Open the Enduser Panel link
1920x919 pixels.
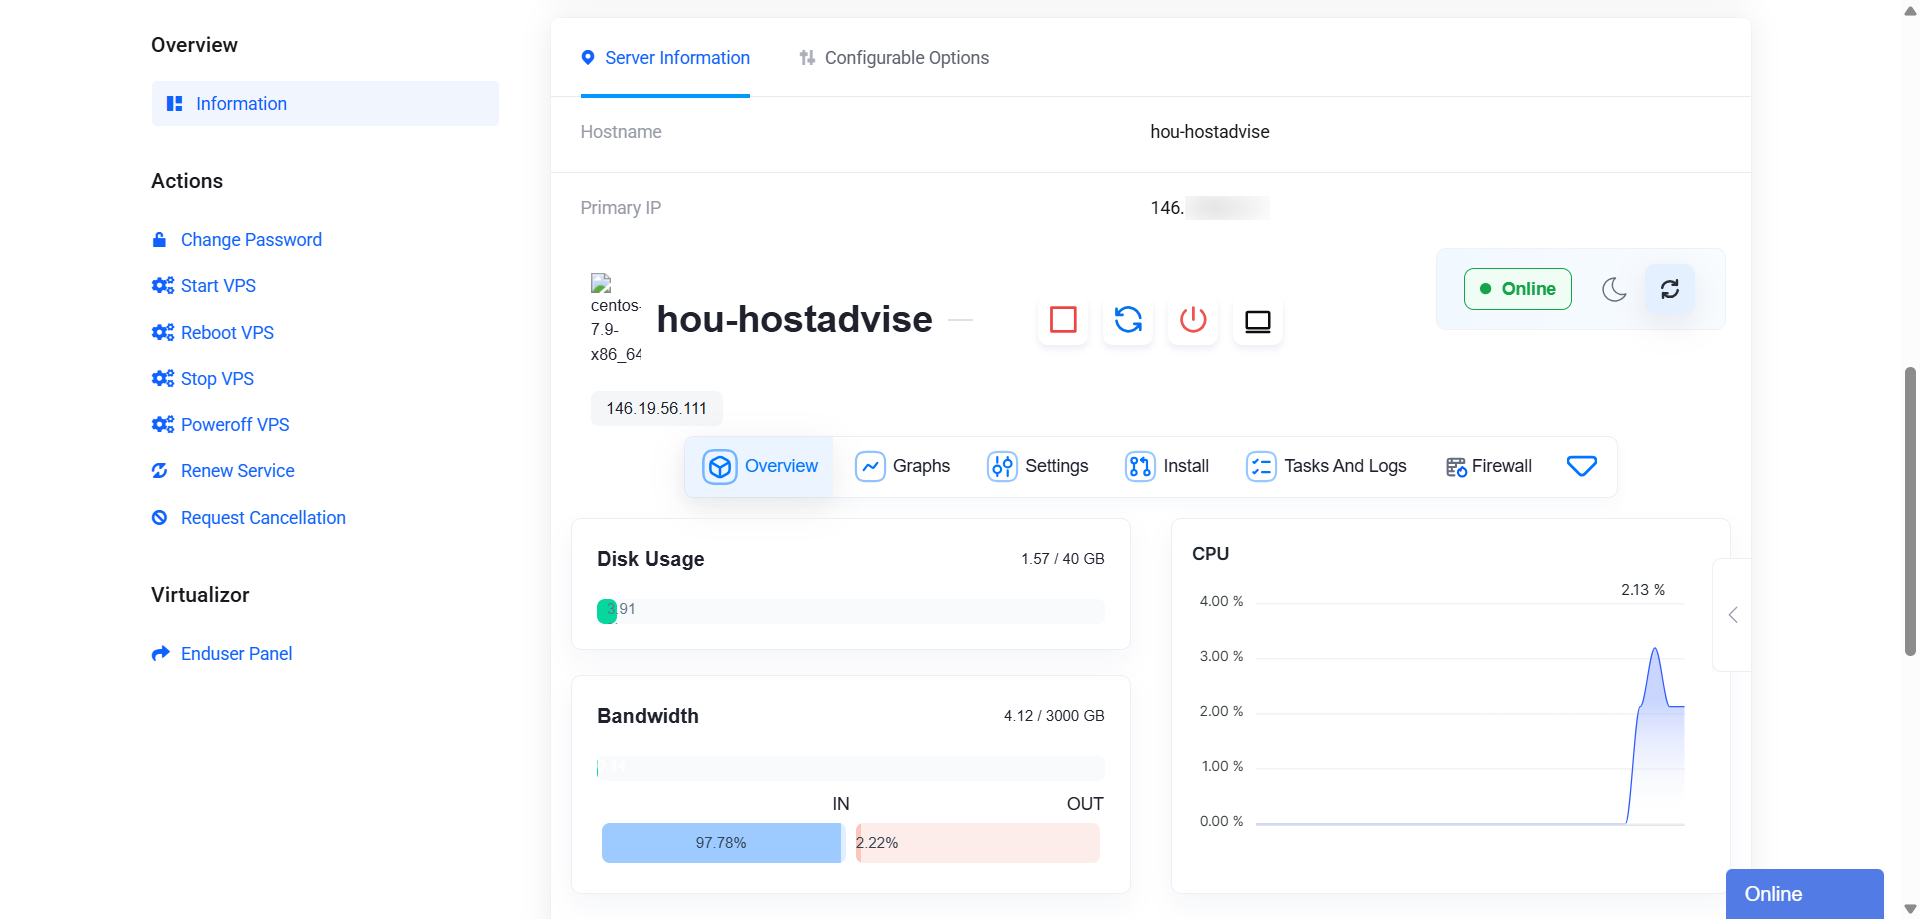236,654
